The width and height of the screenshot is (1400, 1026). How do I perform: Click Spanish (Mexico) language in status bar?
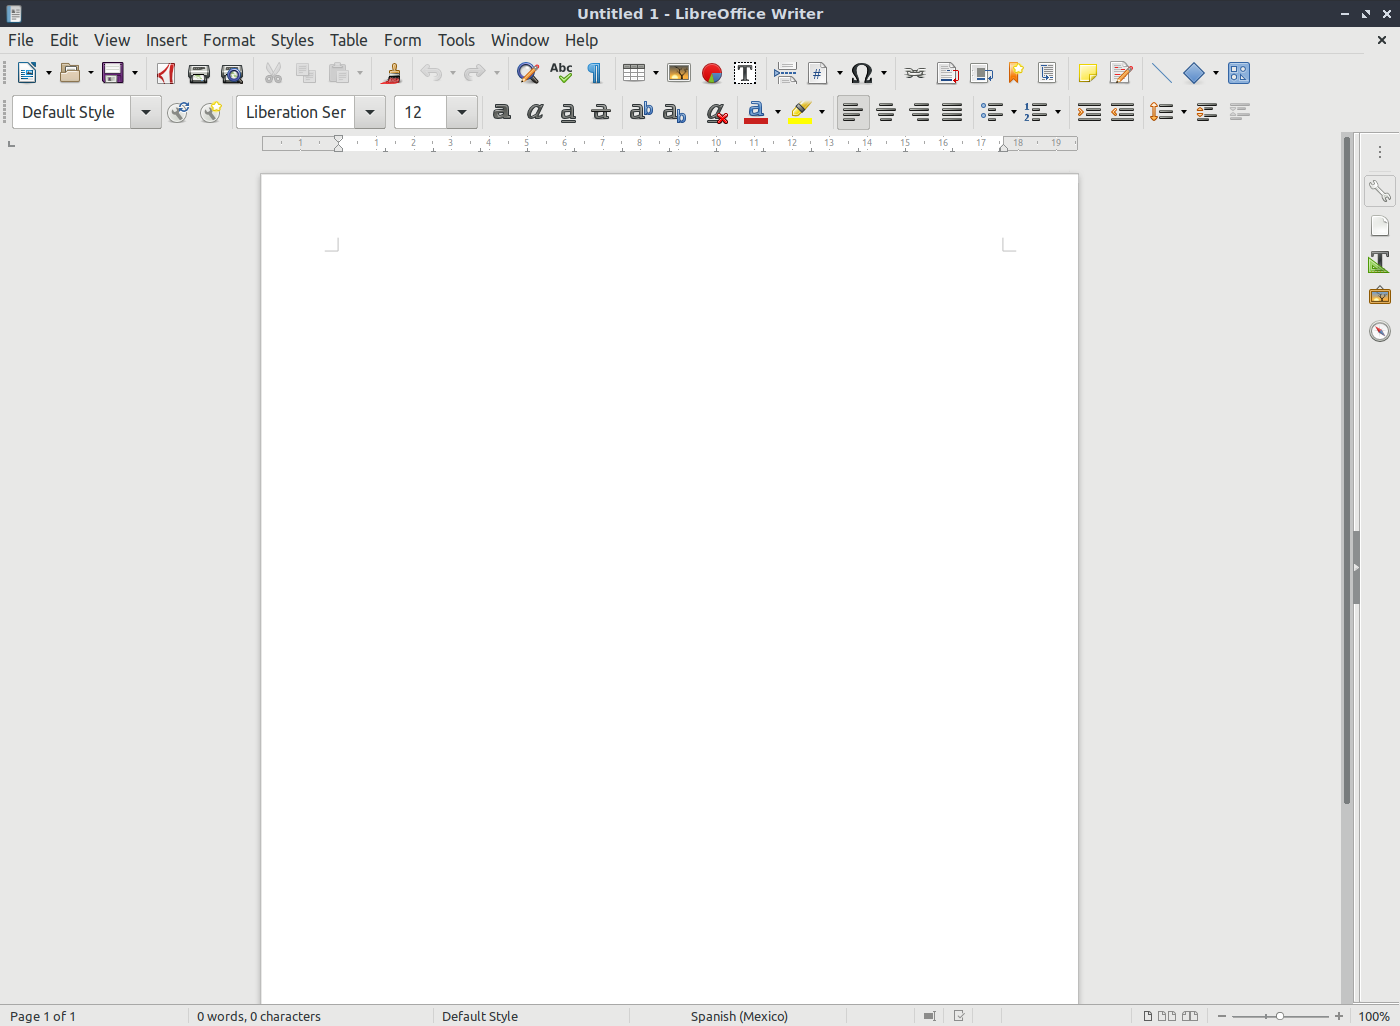point(739,1016)
